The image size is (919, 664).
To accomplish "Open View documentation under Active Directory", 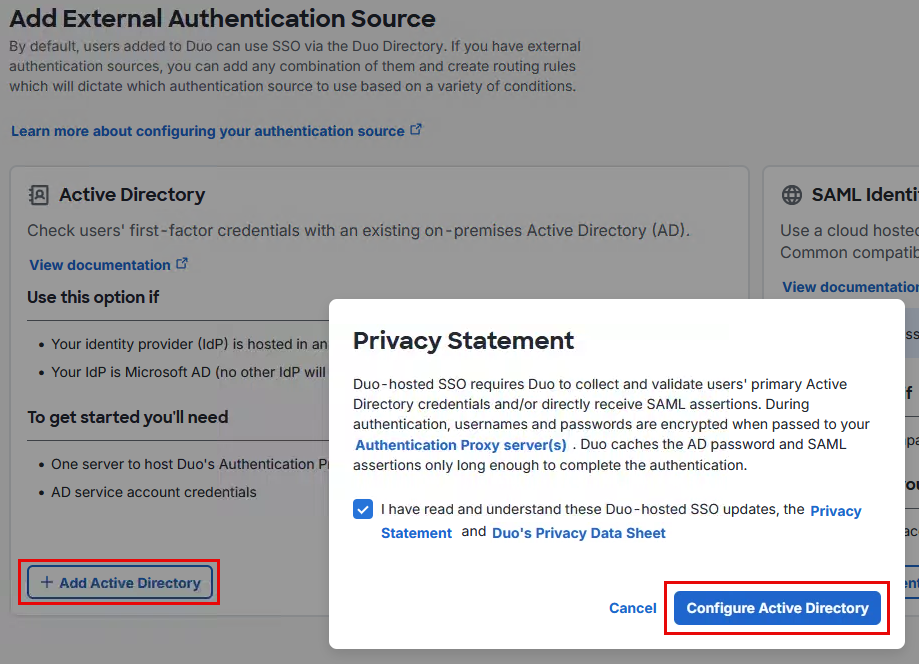I will [x=100, y=265].
